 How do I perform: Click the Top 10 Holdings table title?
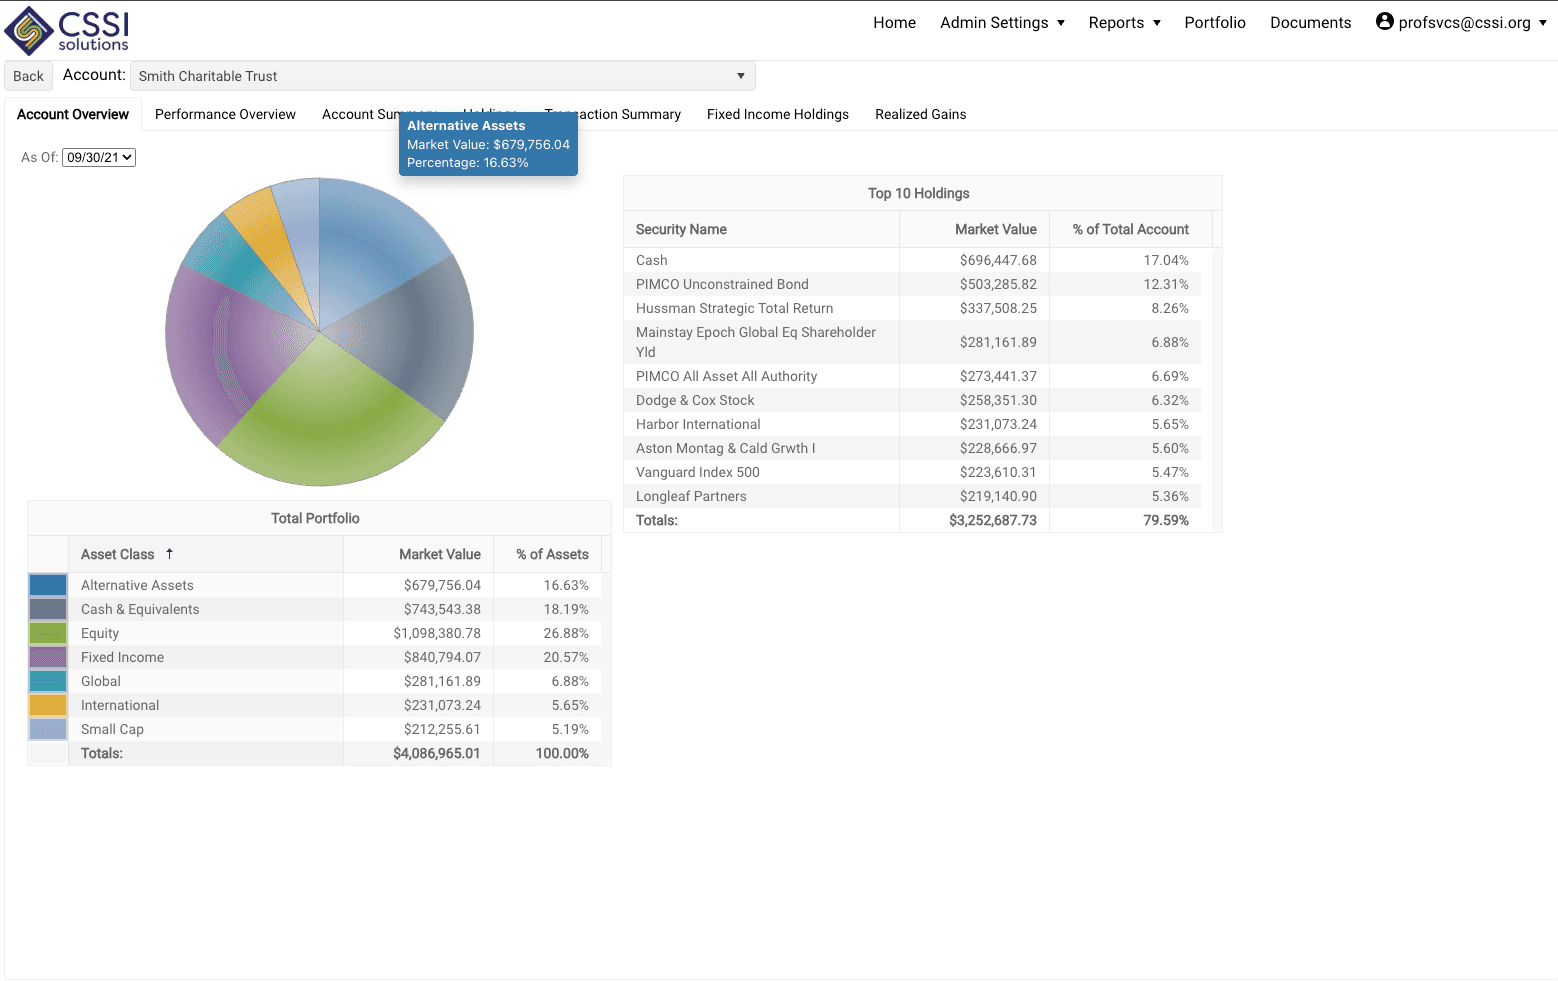[918, 193]
